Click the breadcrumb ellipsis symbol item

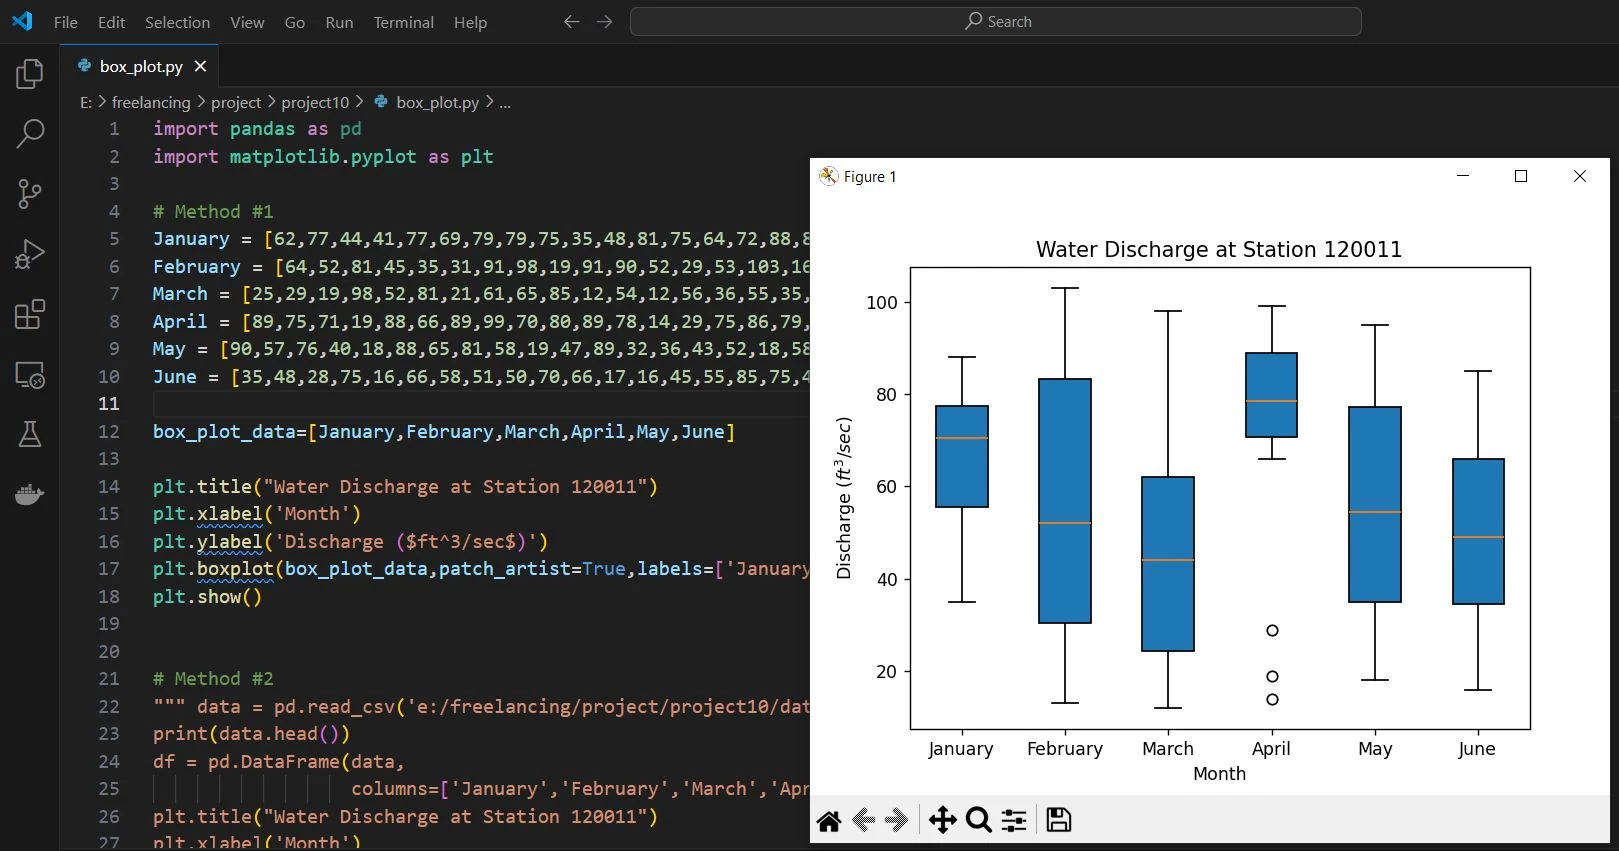(505, 102)
